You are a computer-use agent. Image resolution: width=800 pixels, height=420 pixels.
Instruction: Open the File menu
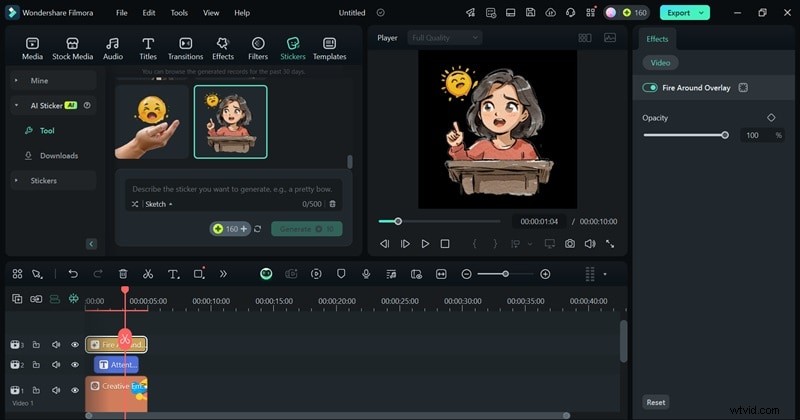point(121,13)
